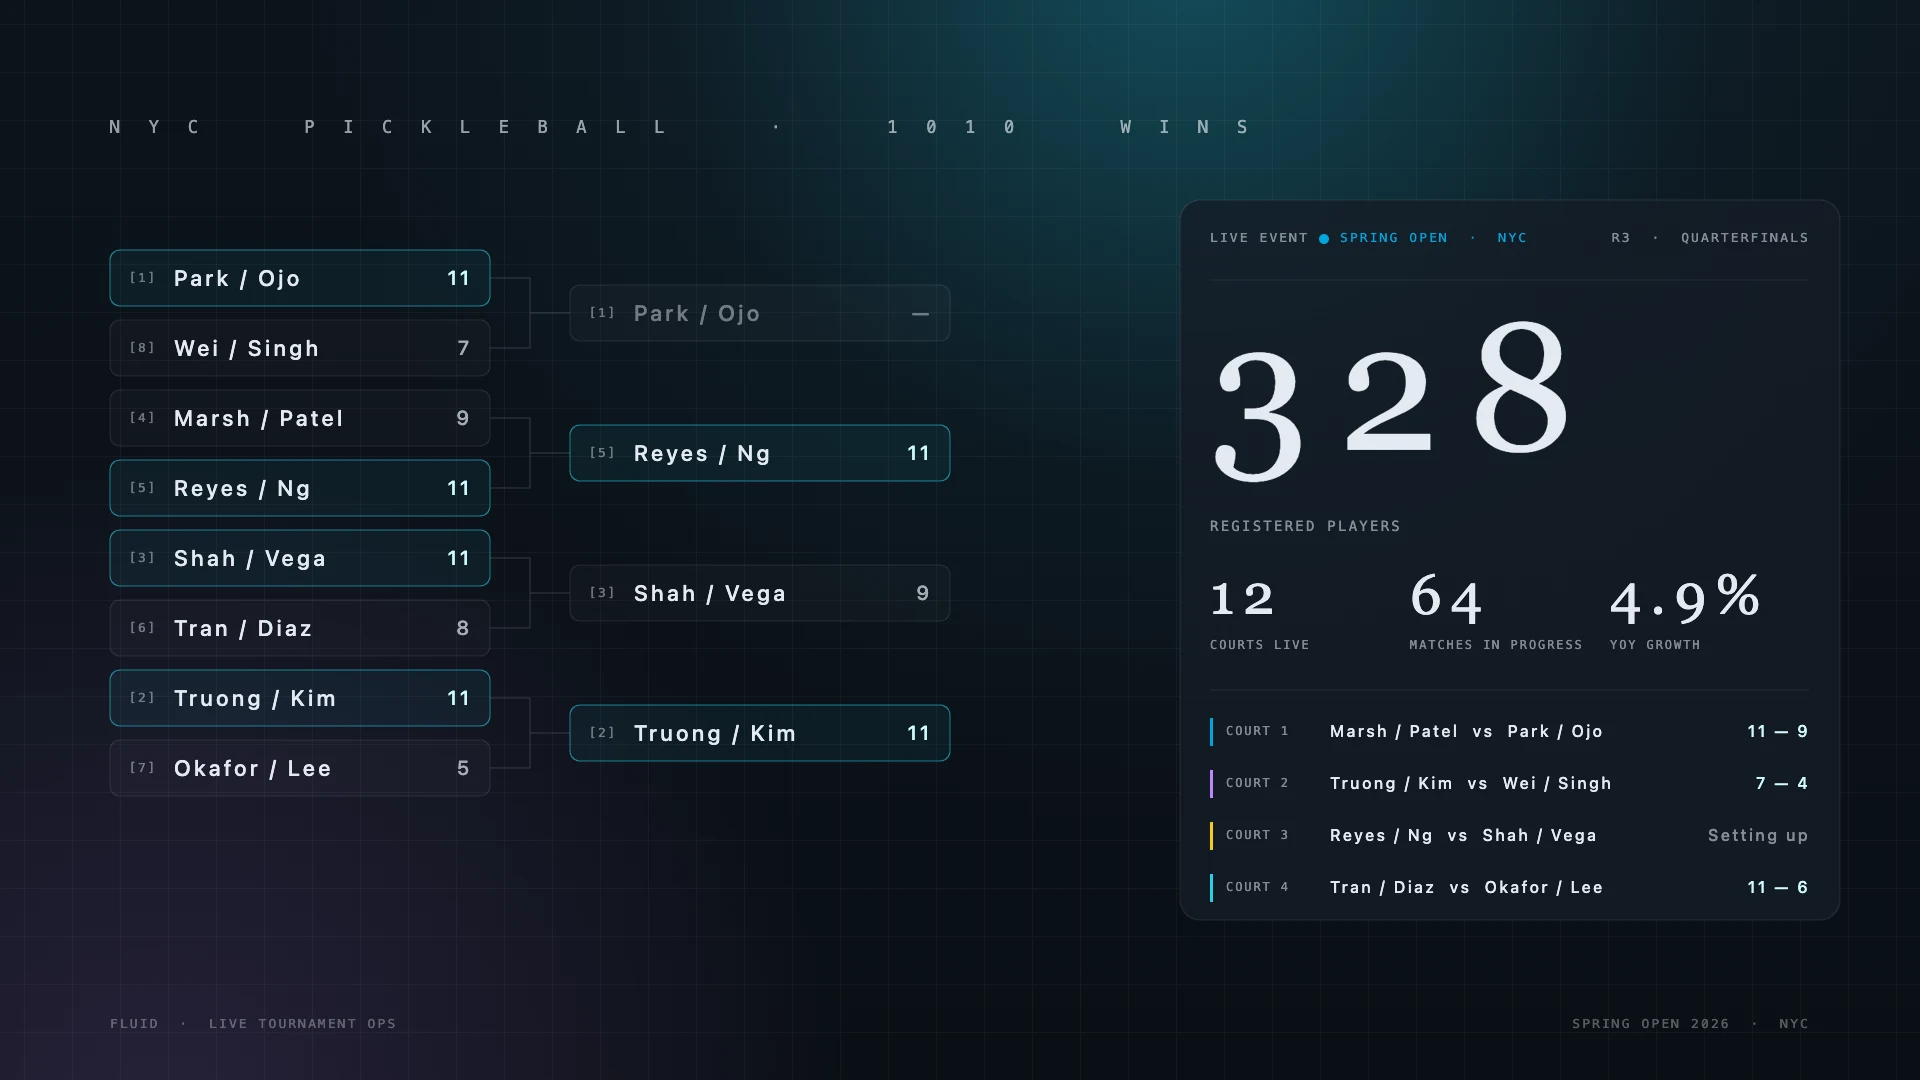Screen dimensions: 1920x1080
Task: Open the Marsh / Patel bracket card
Action: [x=300, y=418]
